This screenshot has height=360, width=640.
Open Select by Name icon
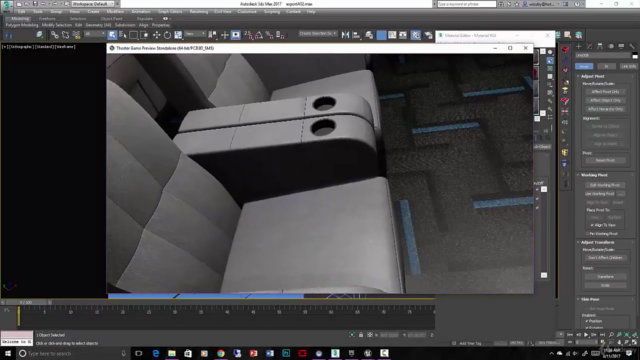coord(123,35)
